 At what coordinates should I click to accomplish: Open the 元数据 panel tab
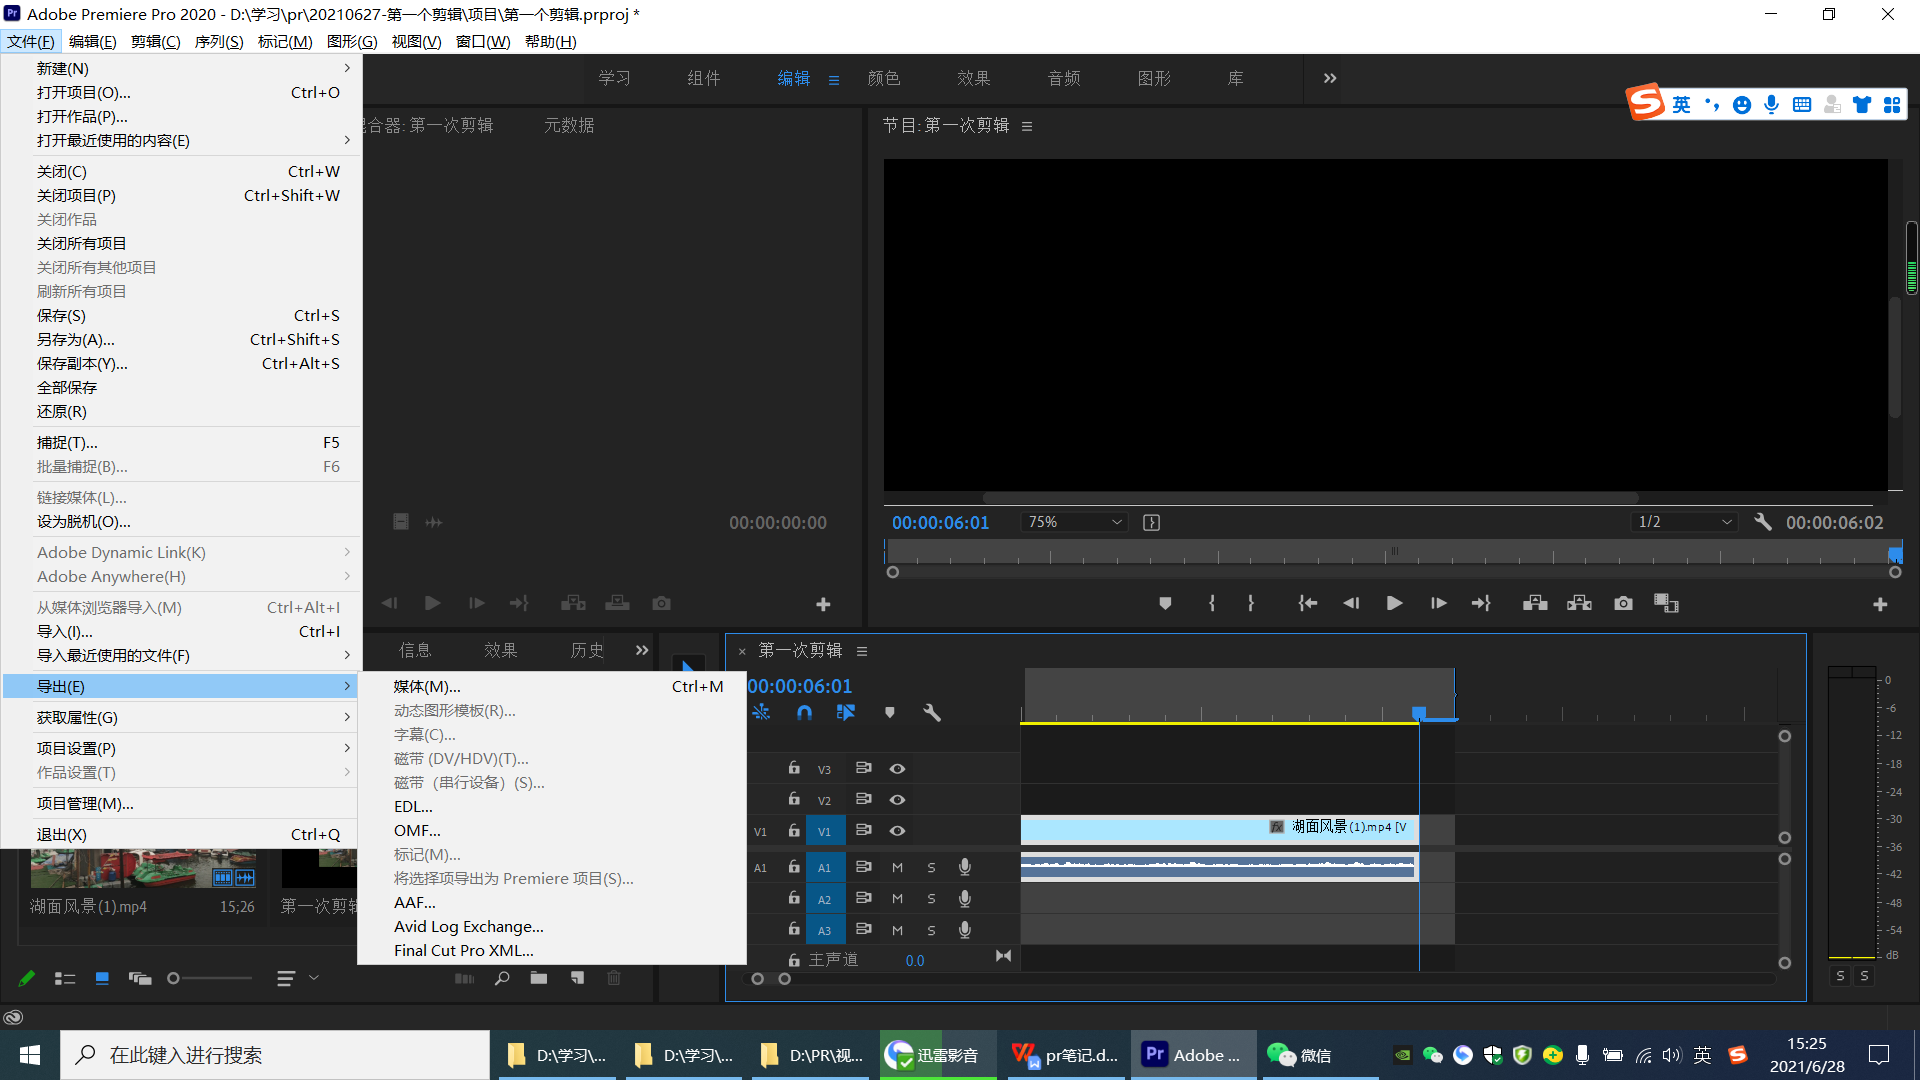coord(569,125)
